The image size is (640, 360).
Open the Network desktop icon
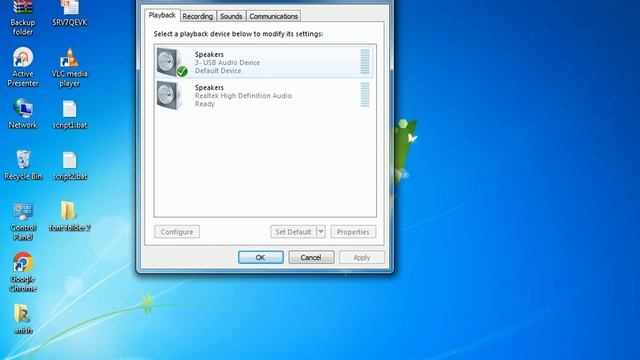coord(23,113)
